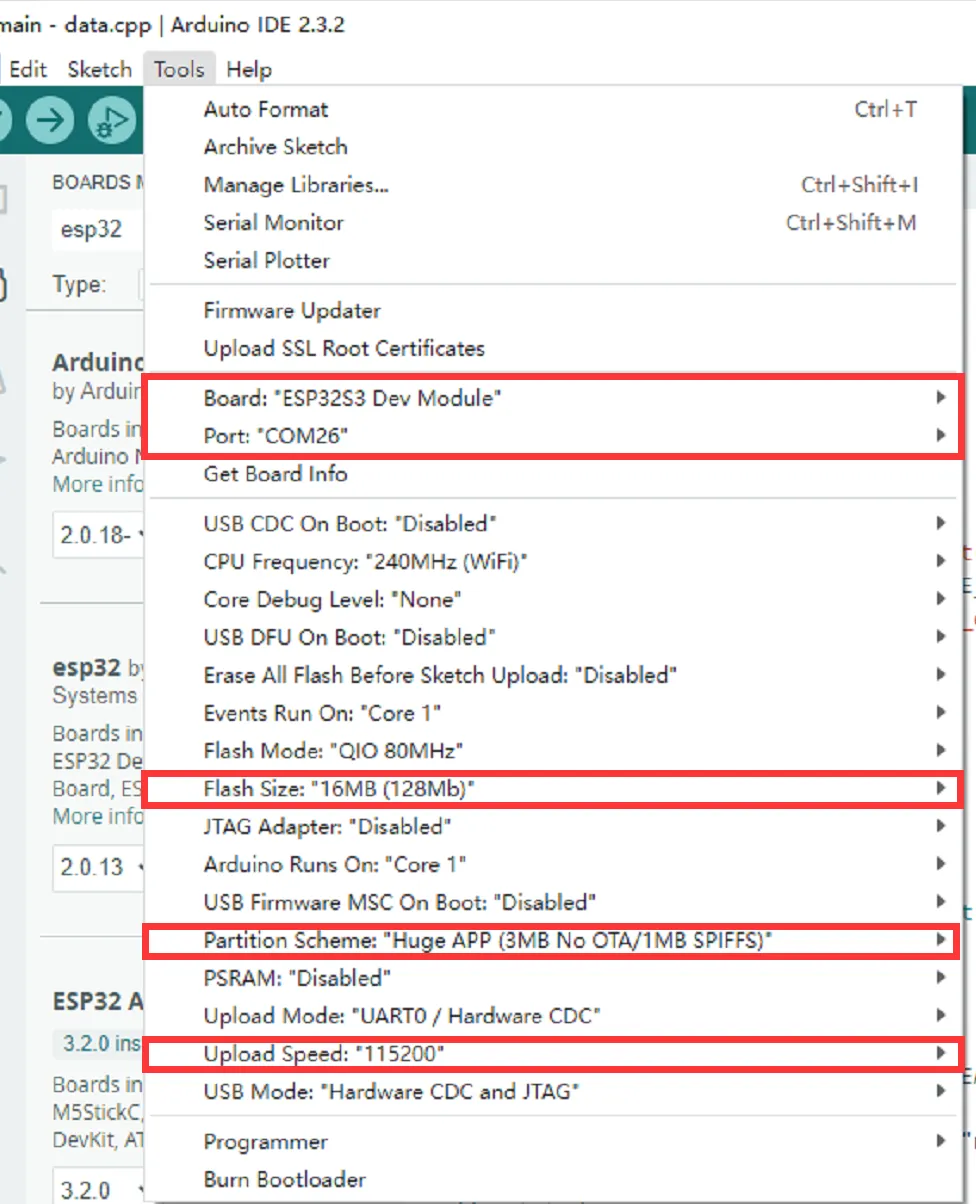
Task: Open JTAG Adapter submenu
Action: pyautogui.click(x=554, y=827)
